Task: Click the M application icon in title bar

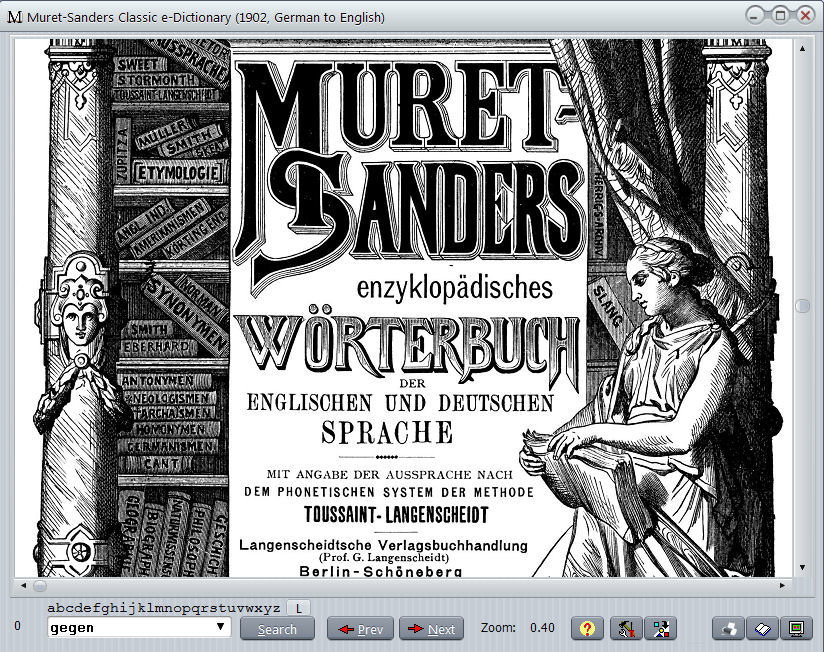Action: (15, 17)
